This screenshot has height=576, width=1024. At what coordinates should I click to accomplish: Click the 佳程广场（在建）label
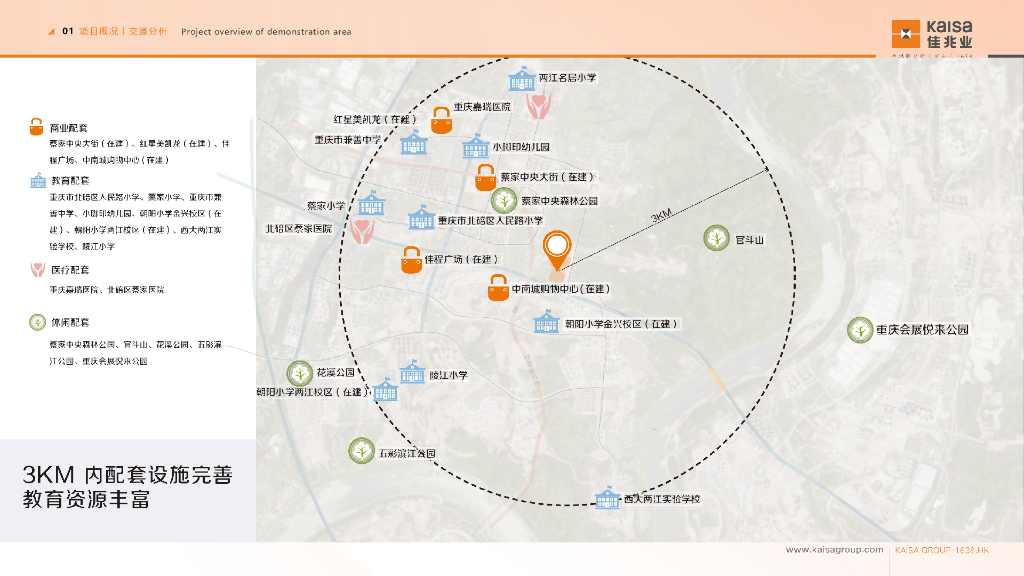[x=462, y=259]
